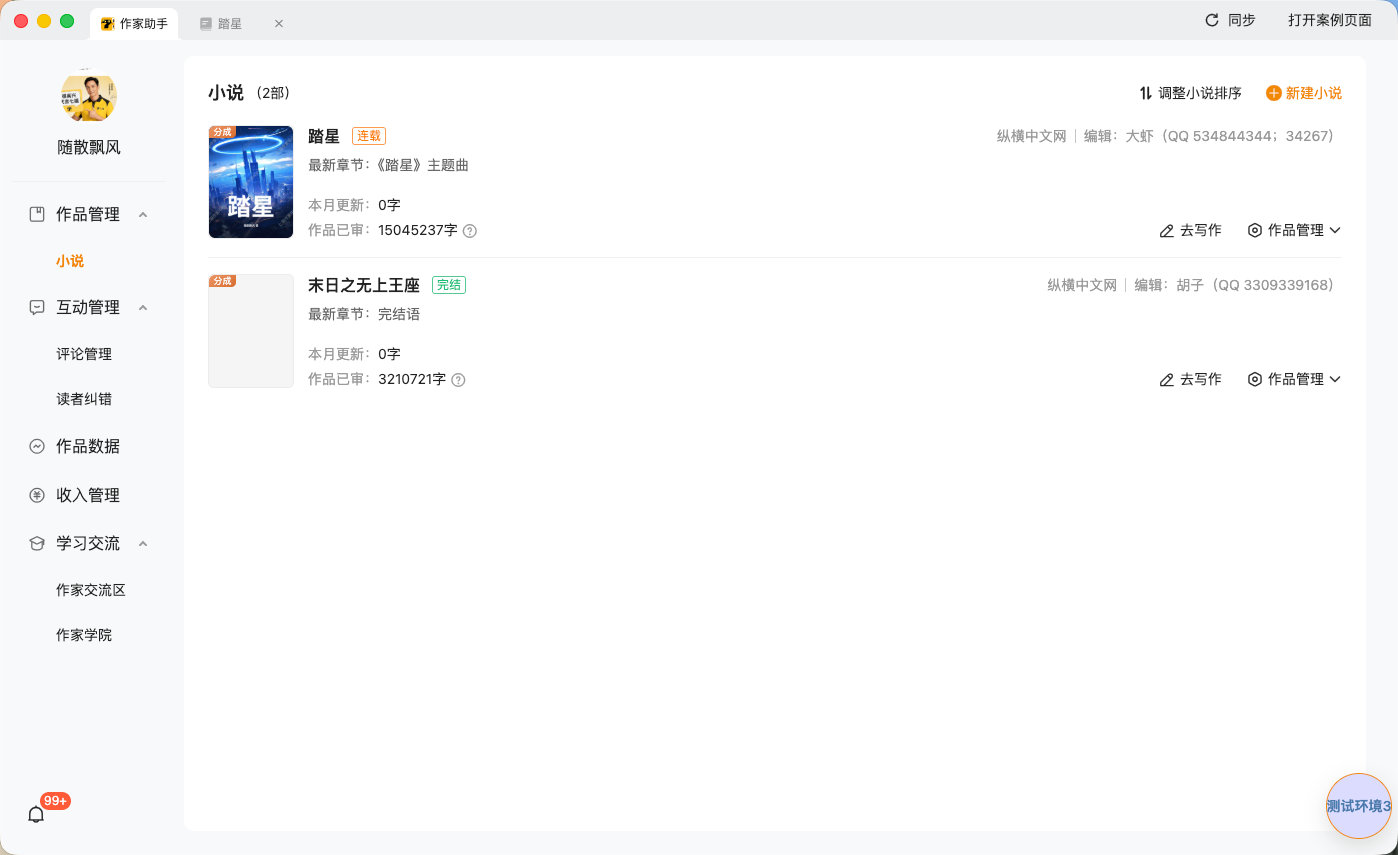
Task: Click latest chapter 完结语
Action: (399, 314)
